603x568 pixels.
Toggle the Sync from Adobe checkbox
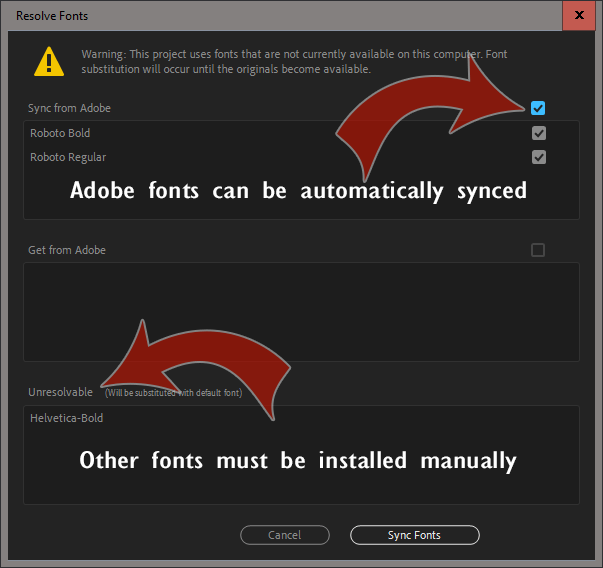click(538, 108)
